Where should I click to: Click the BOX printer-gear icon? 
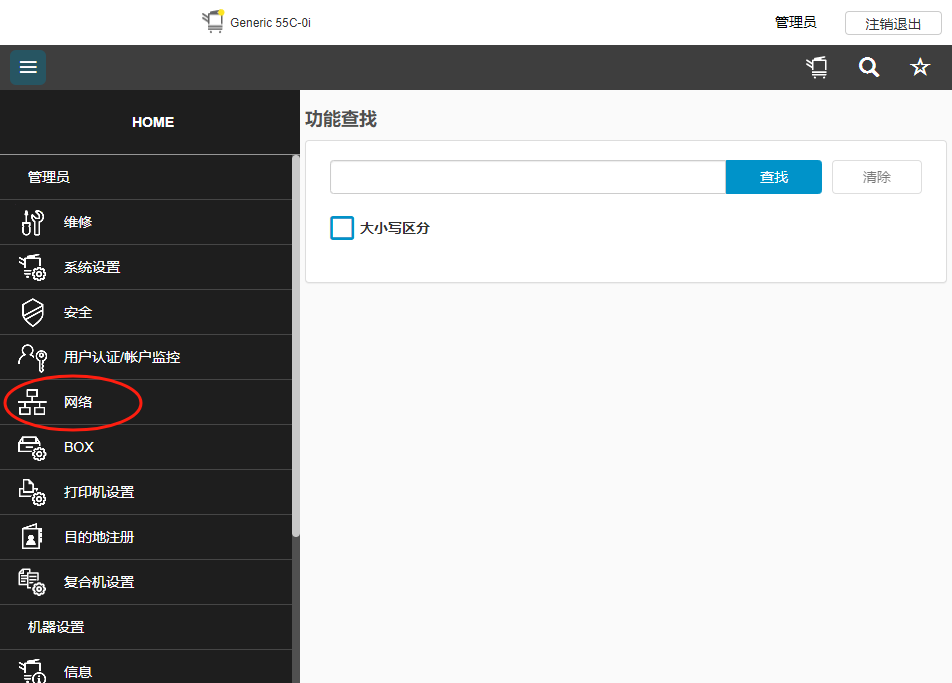(x=33, y=447)
